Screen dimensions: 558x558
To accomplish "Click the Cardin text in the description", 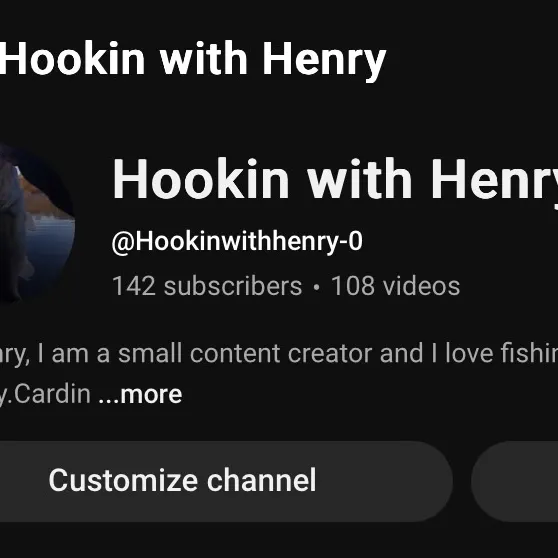I will (x=52, y=394).
